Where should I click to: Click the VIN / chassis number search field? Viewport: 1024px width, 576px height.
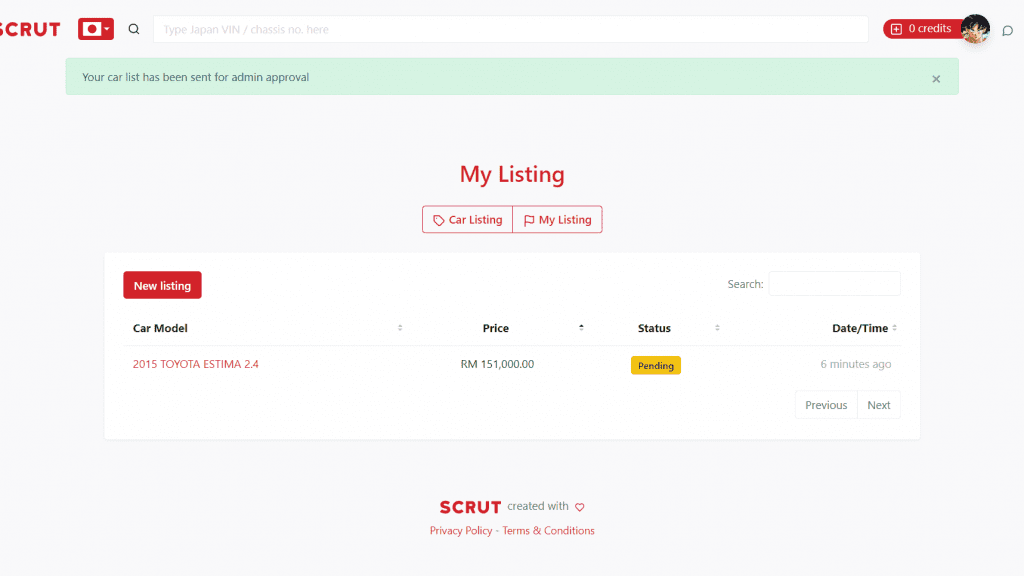(x=511, y=29)
